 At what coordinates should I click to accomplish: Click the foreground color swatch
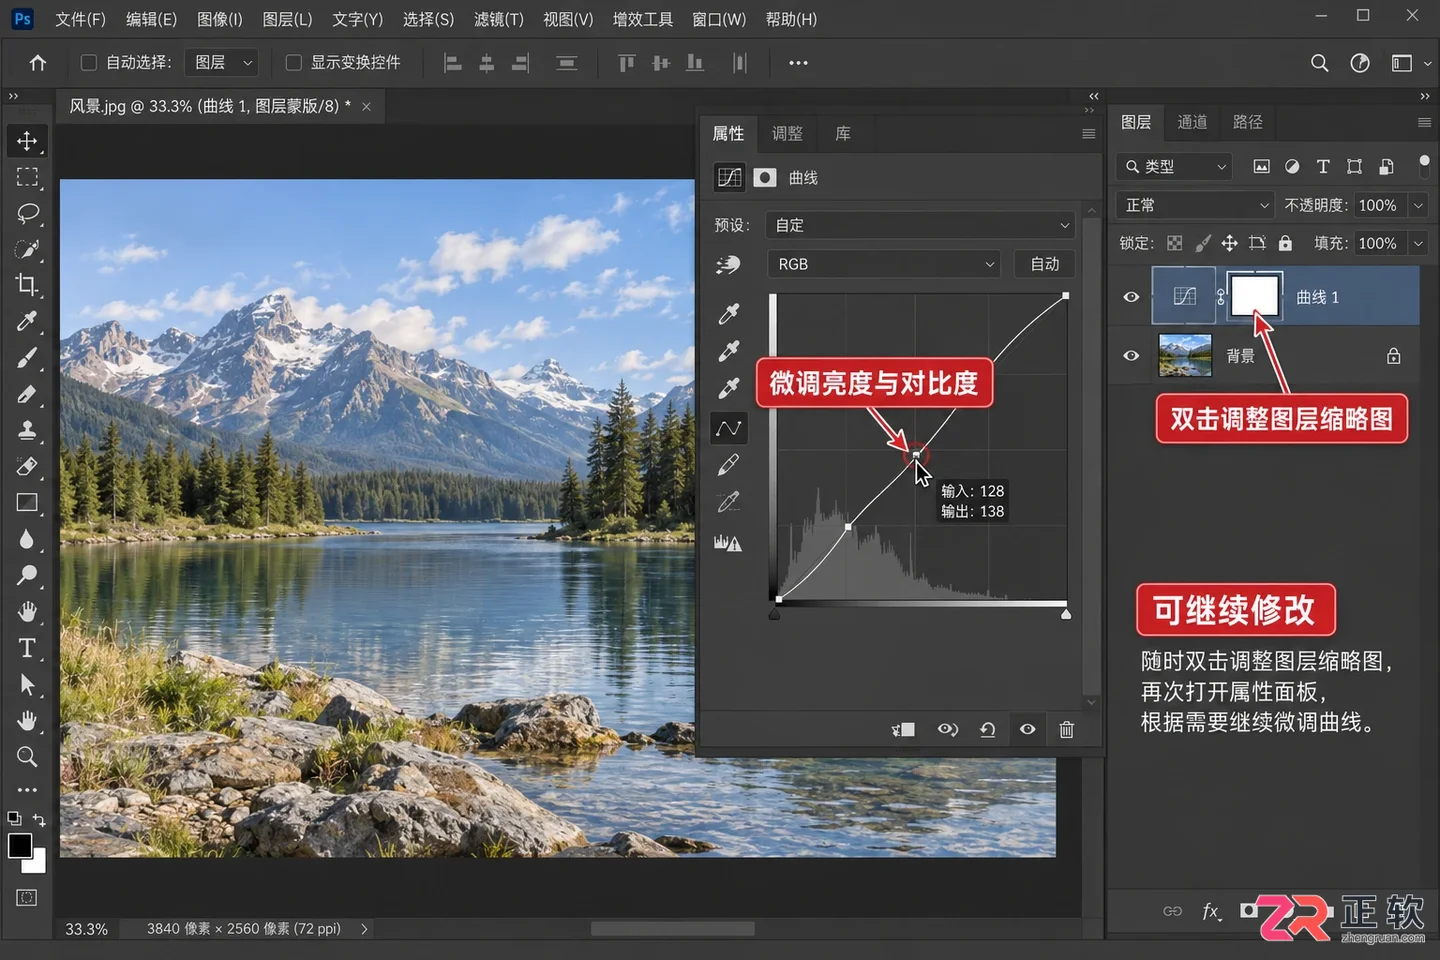point(20,845)
